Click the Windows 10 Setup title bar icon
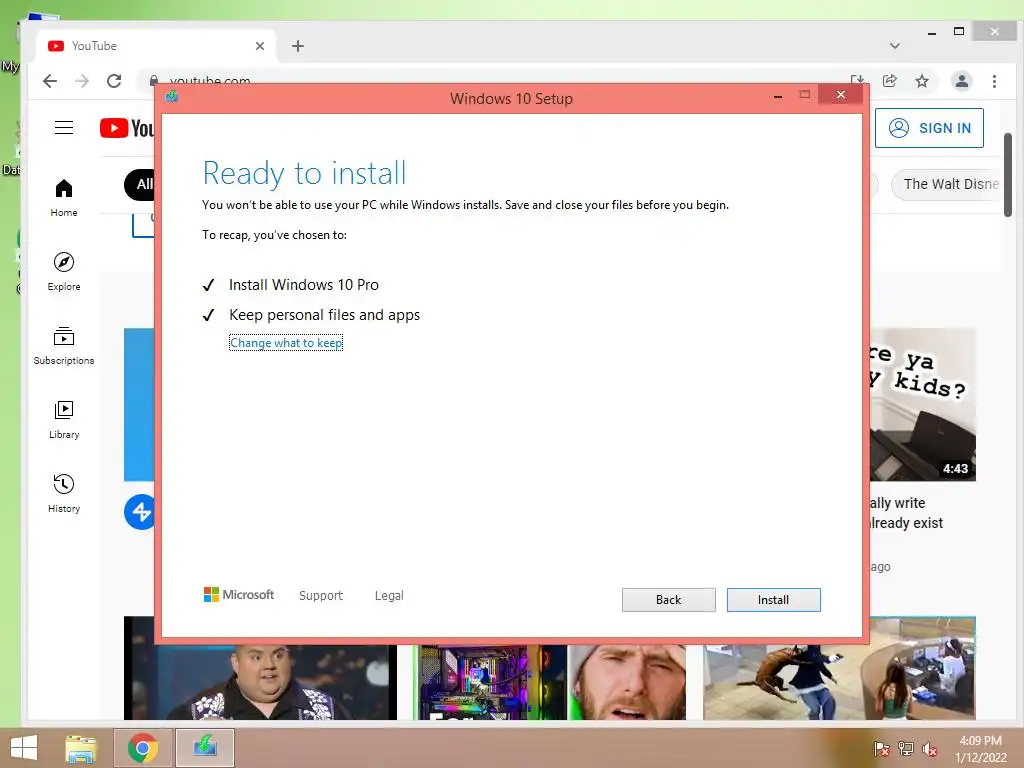 pyautogui.click(x=172, y=97)
